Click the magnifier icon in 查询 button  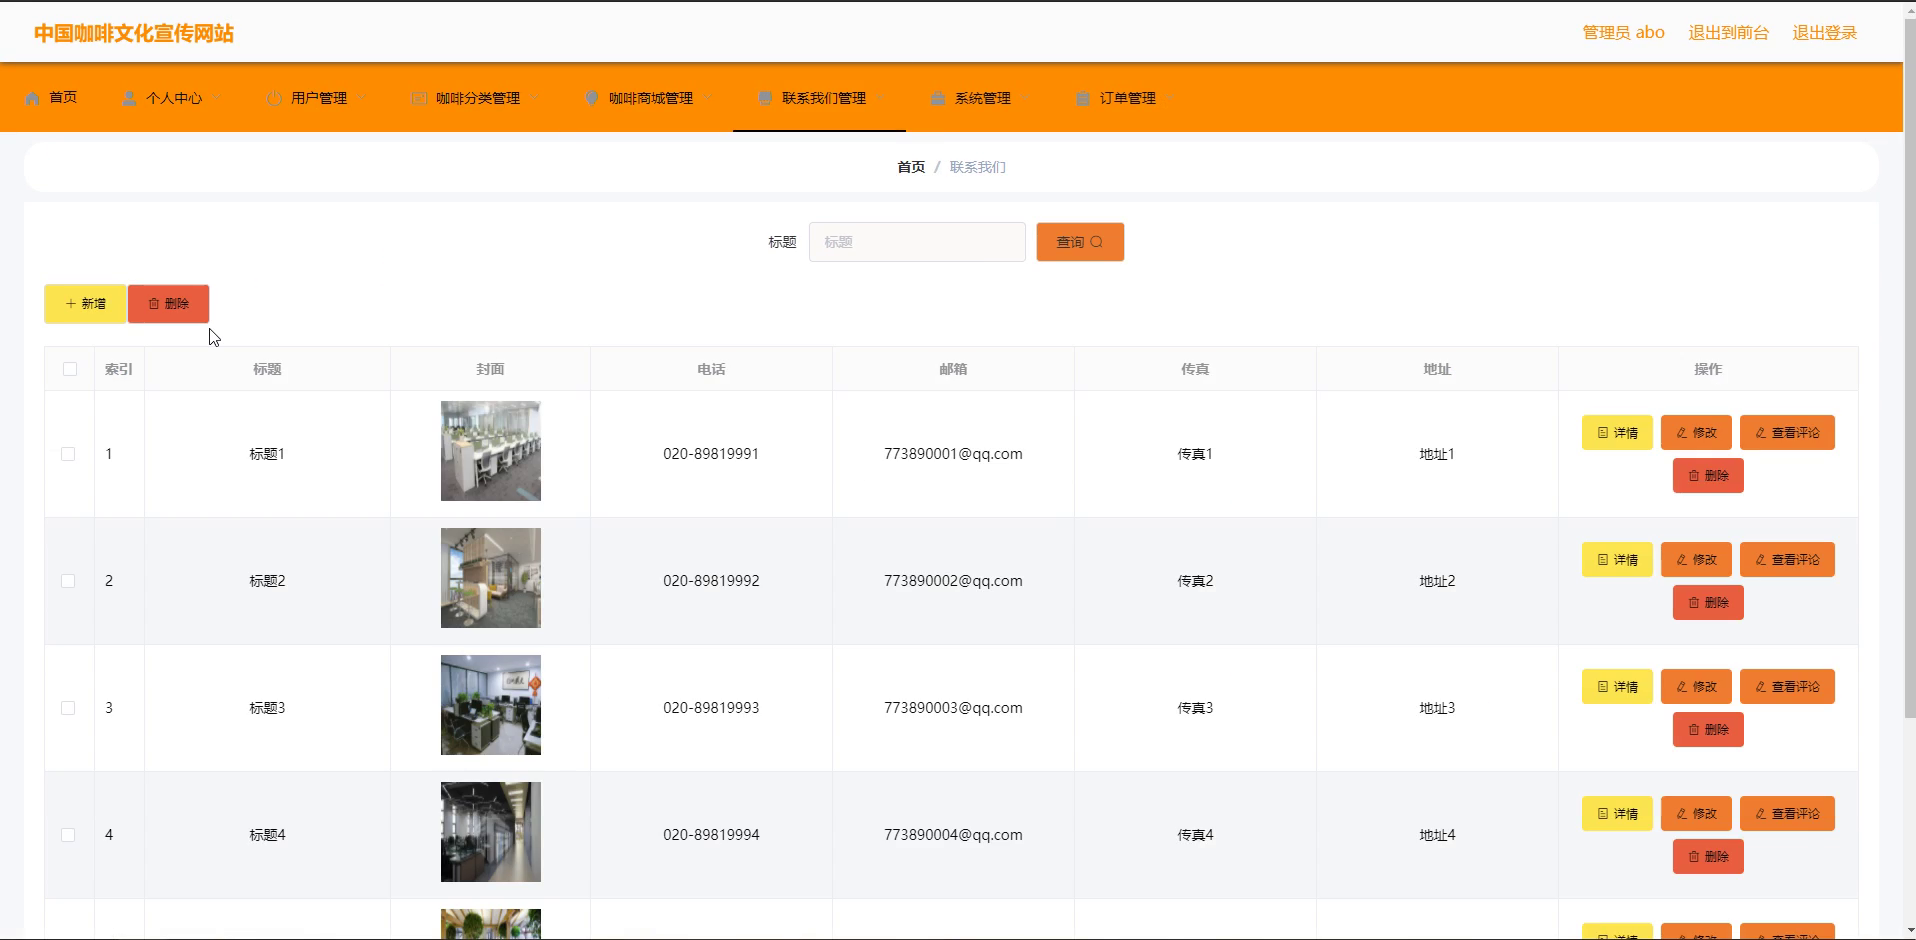click(1097, 242)
